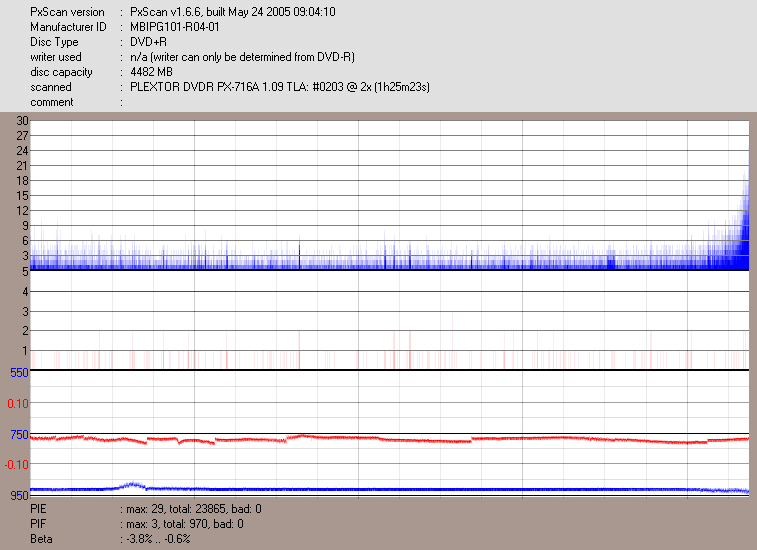Screen dimensions: 757x550
Task: Click the blue axis label 750
Action: click(19, 435)
